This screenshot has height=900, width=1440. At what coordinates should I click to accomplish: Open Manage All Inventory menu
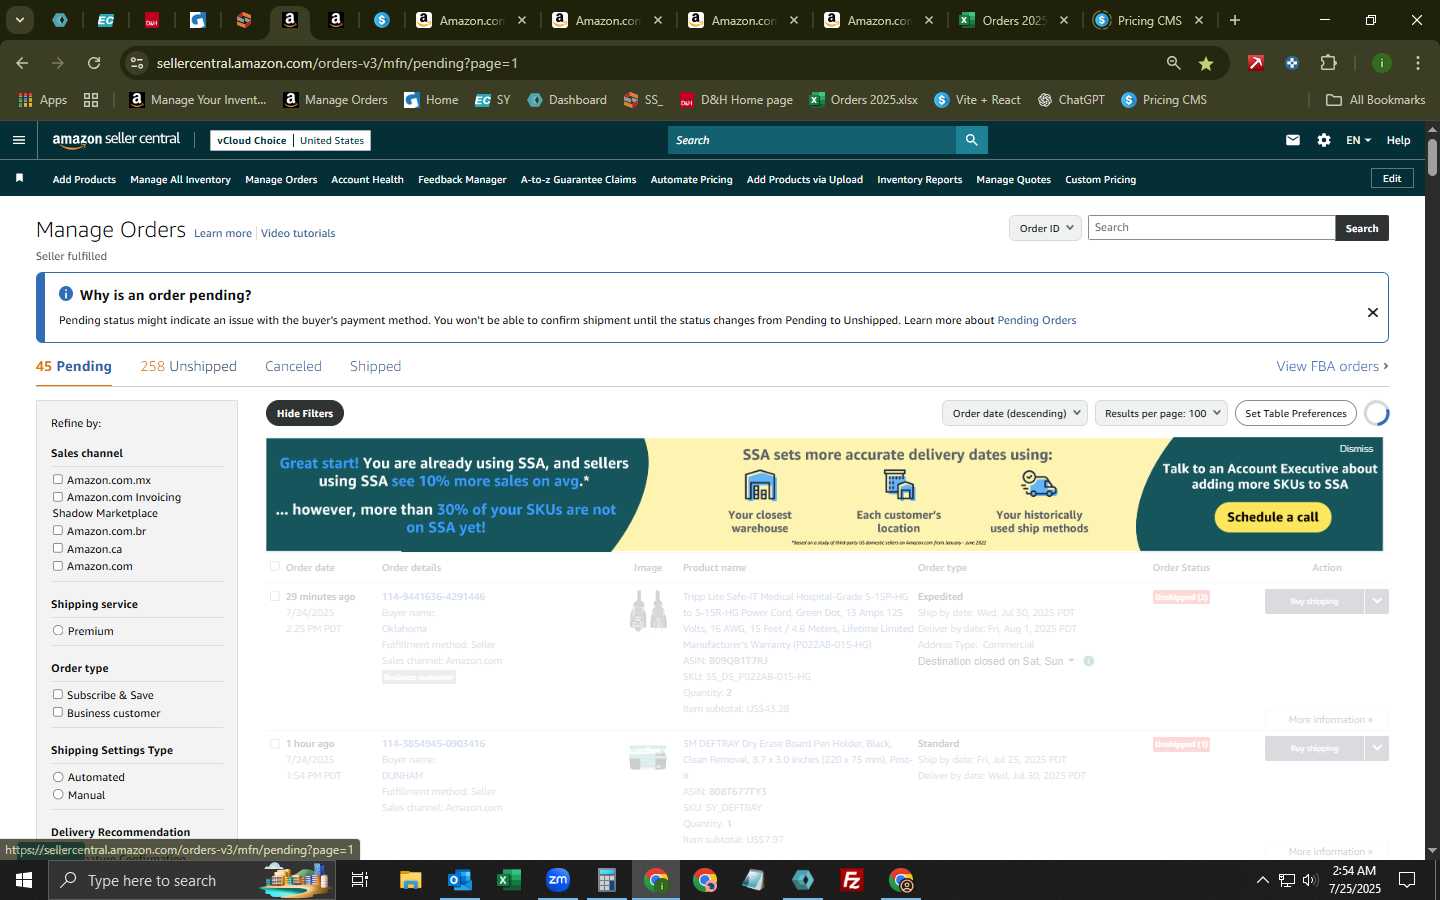(x=180, y=179)
